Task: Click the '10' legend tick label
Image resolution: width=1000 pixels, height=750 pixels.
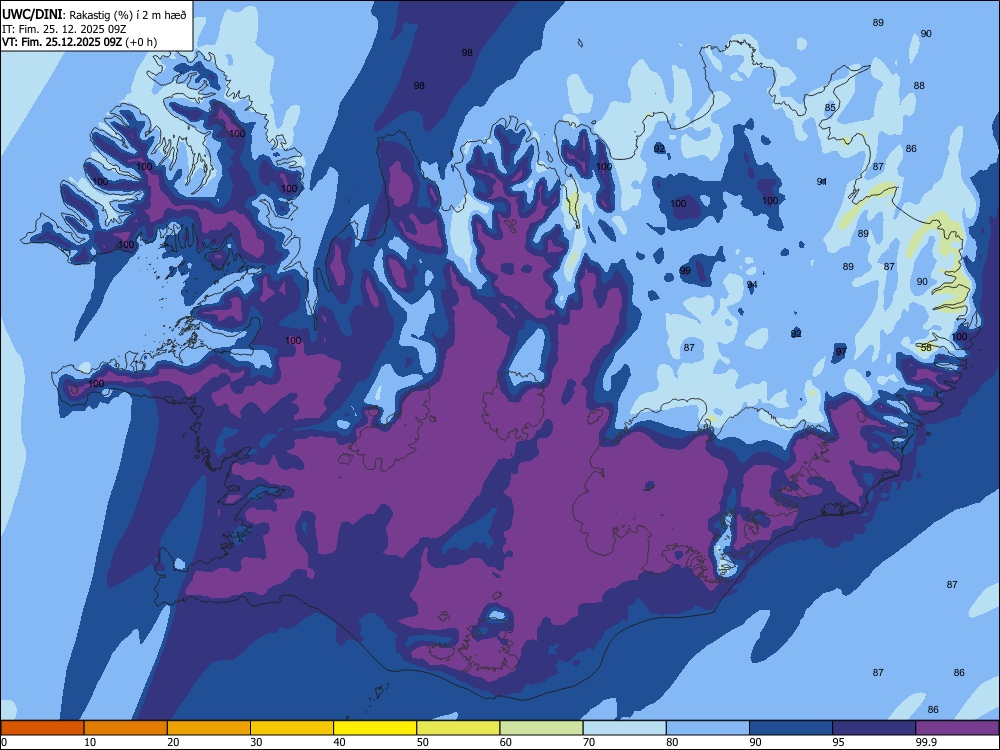Action: pyautogui.click(x=90, y=742)
